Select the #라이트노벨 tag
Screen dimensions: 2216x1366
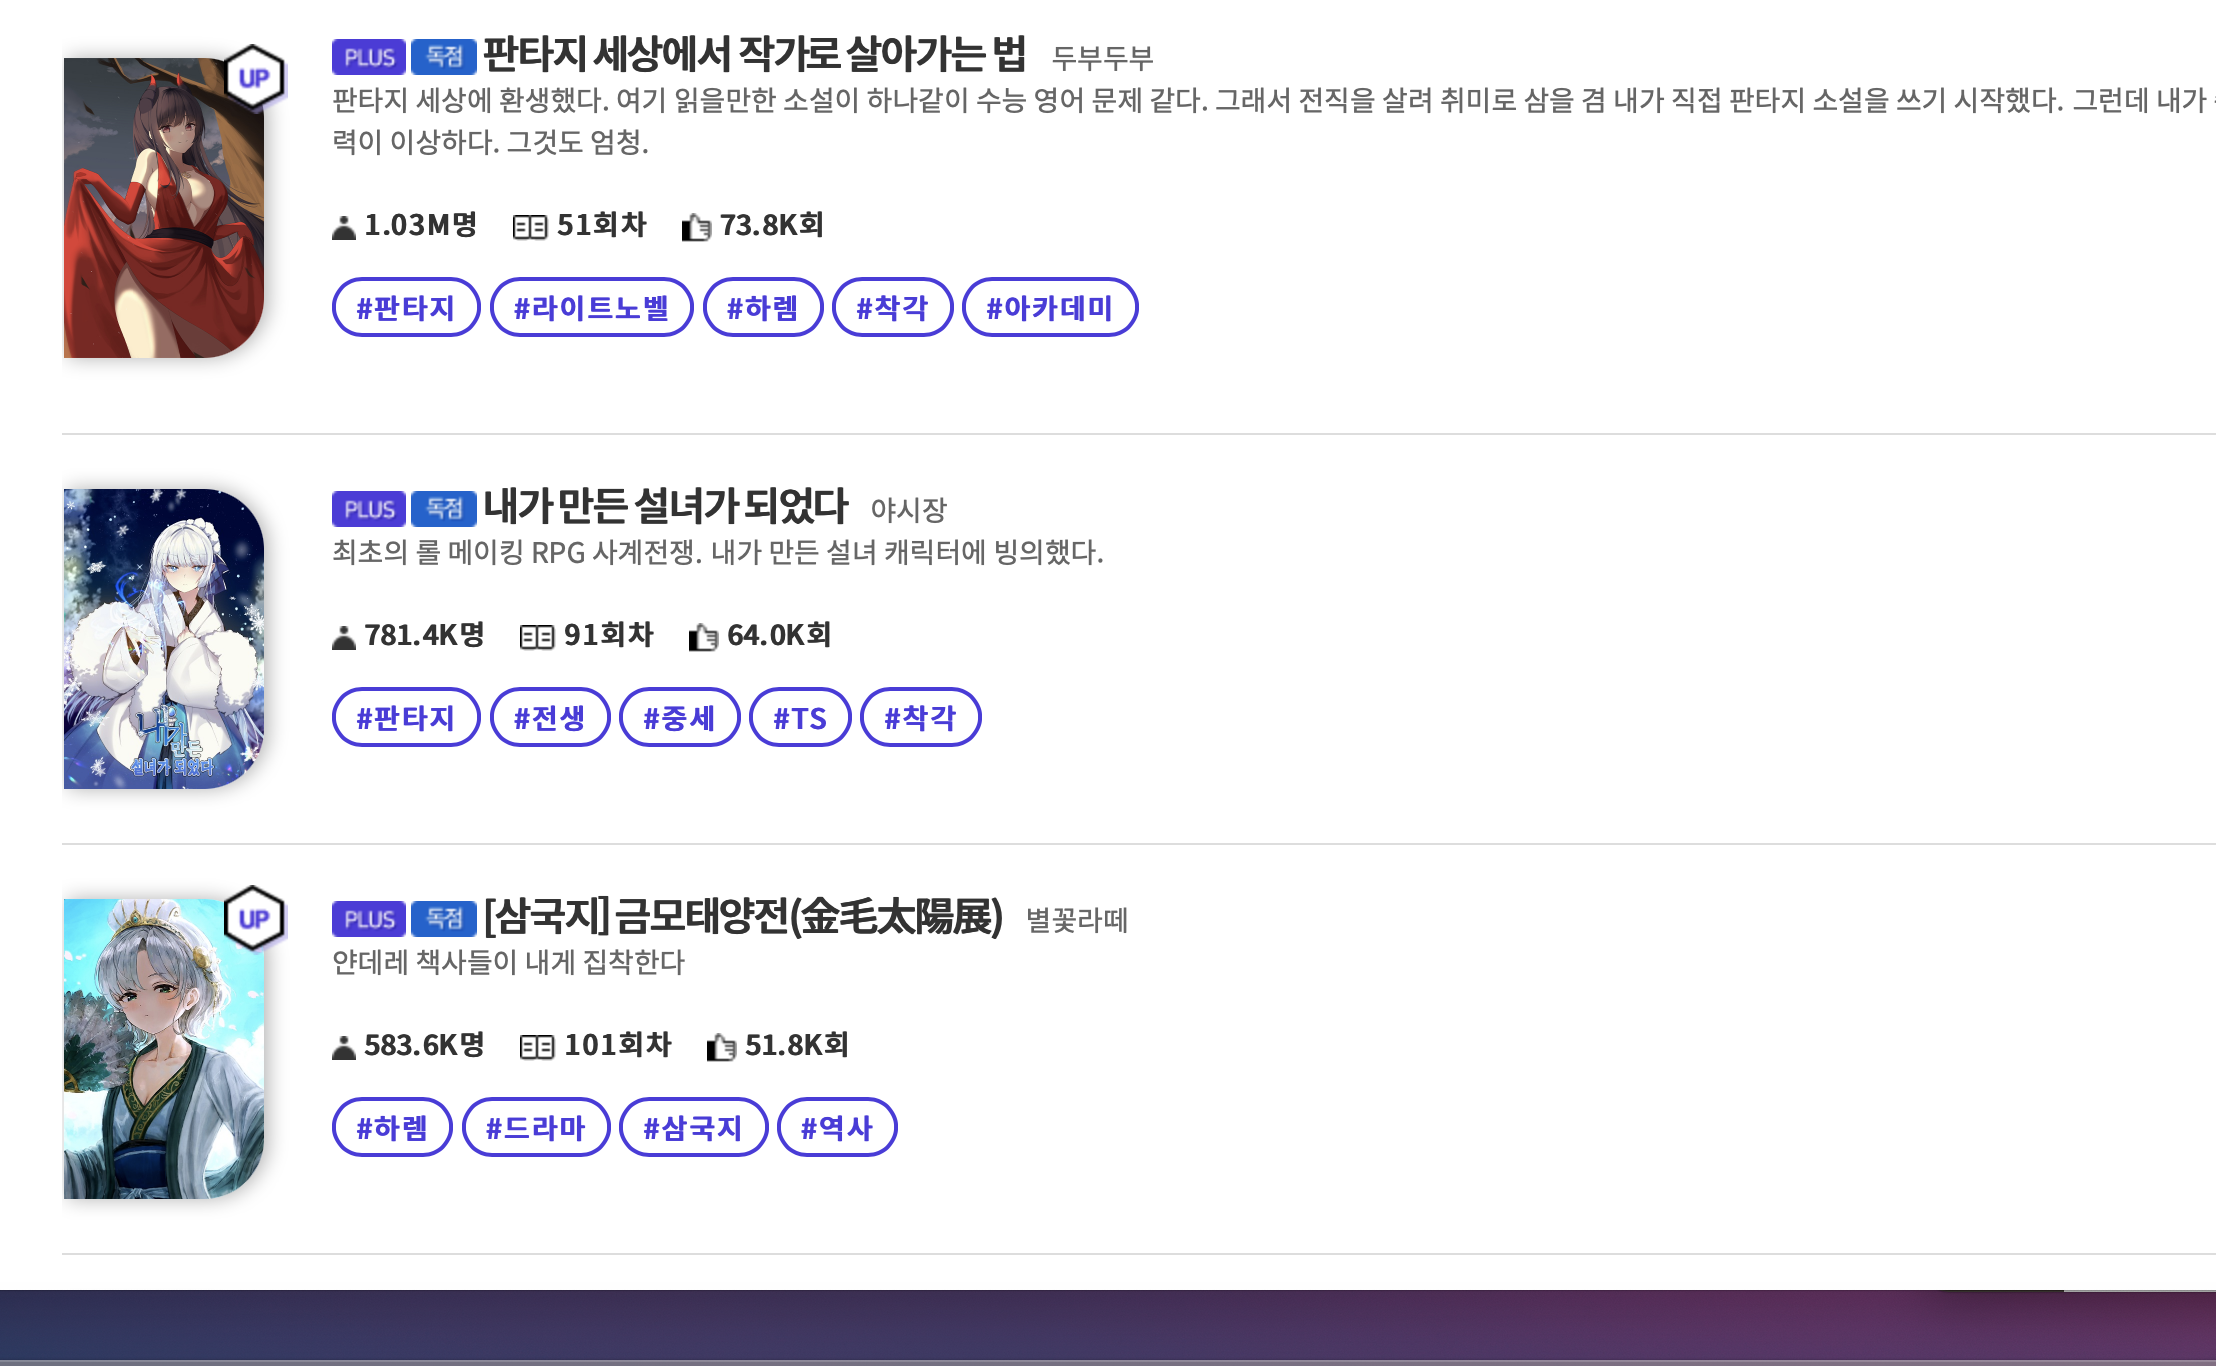pos(591,308)
